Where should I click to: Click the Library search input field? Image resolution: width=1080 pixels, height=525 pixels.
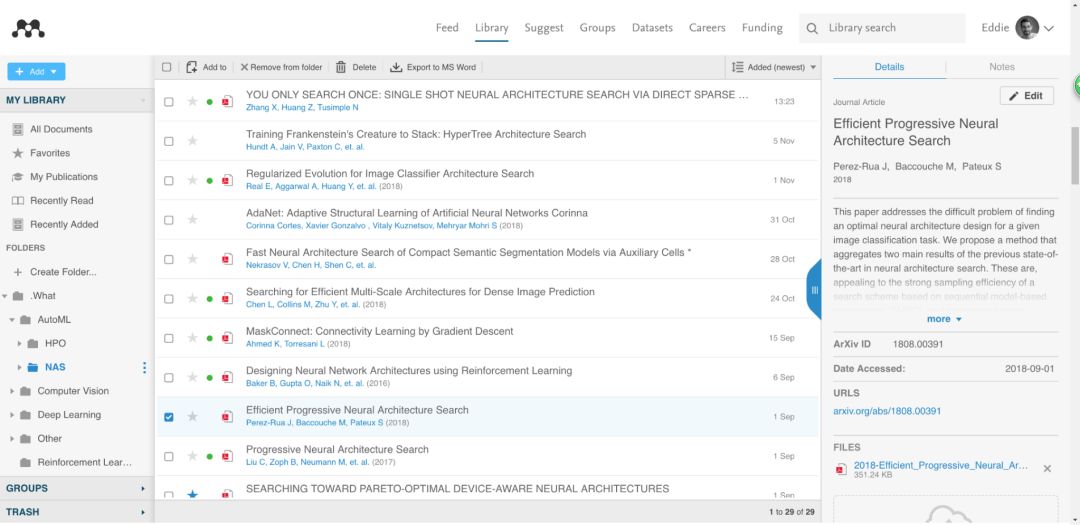[878, 28]
